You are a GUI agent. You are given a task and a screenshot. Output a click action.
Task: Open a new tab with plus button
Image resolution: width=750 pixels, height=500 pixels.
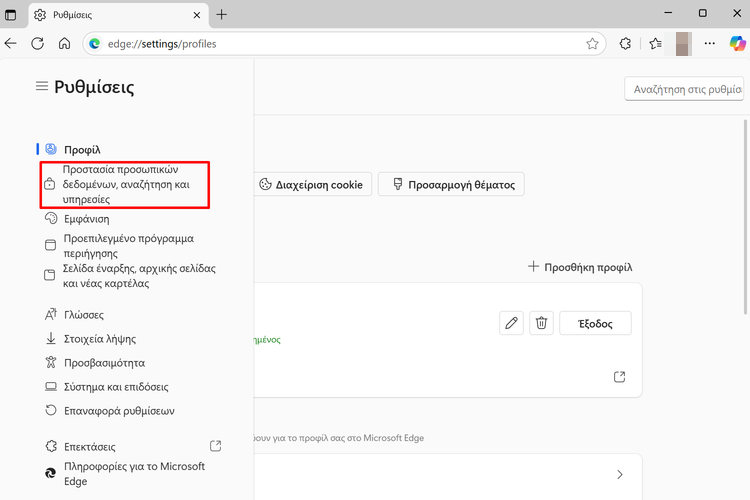click(x=221, y=15)
